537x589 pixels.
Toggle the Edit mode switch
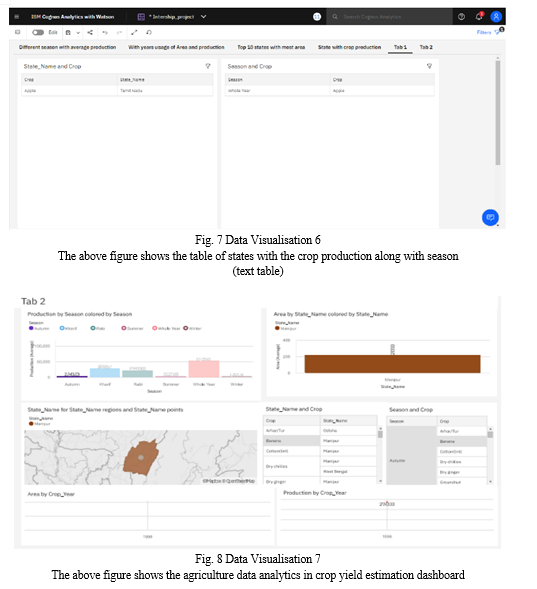(38, 32)
